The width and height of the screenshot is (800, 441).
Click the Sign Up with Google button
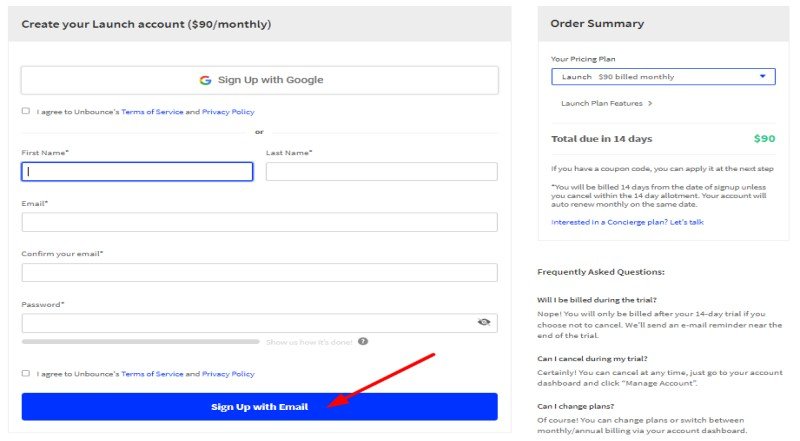coord(260,80)
